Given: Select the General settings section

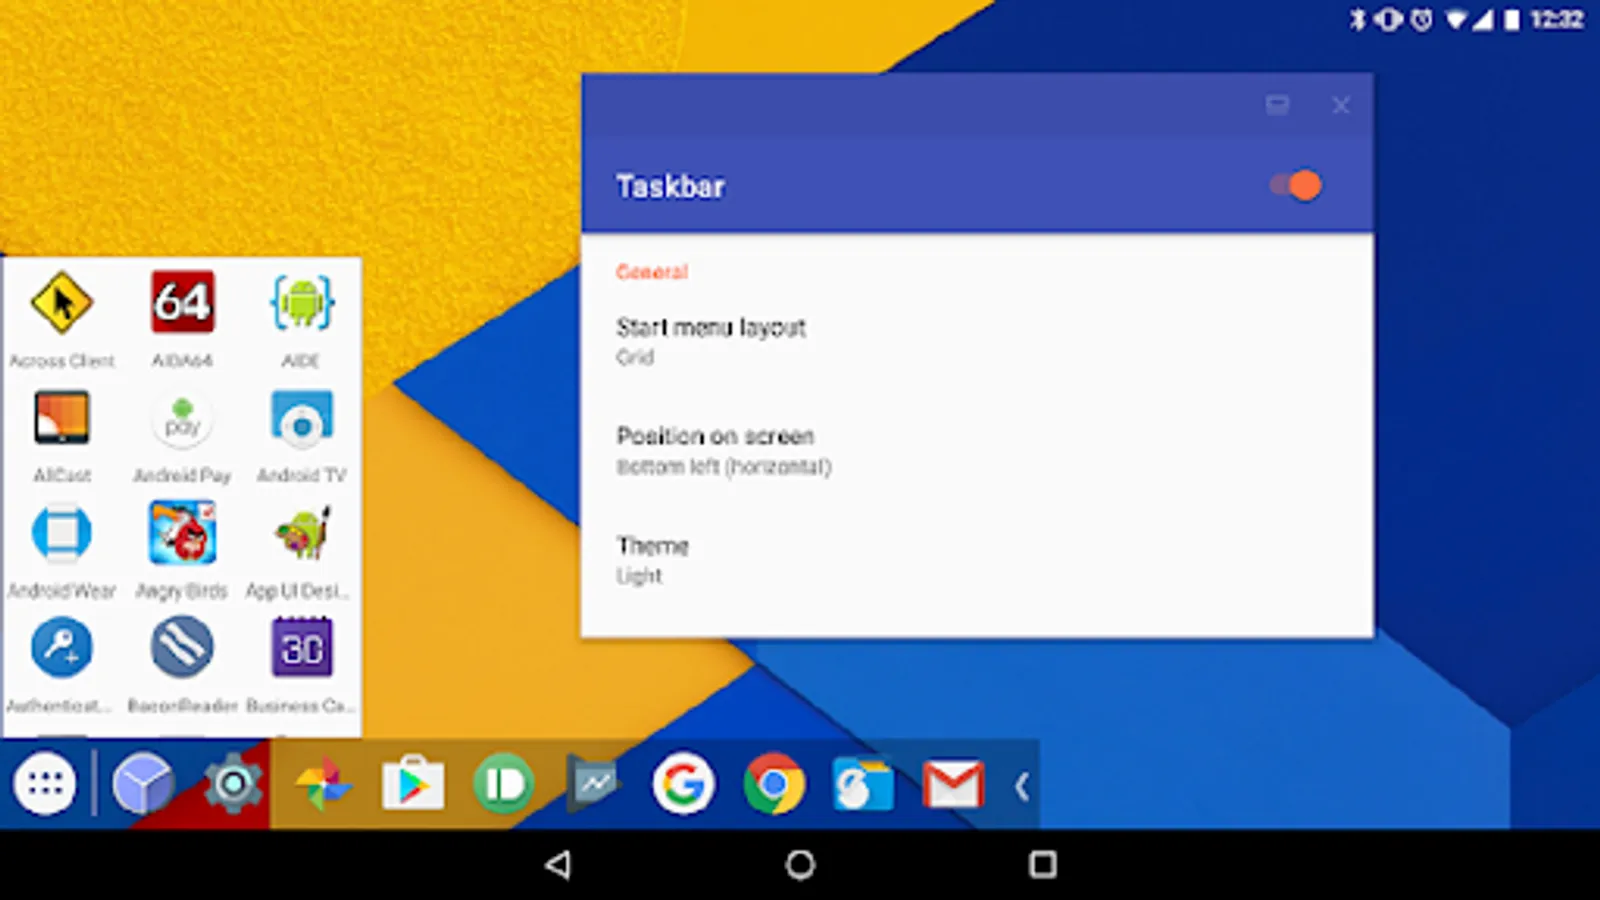Looking at the screenshot, I should pyautogui.click(x=652, y=272).
